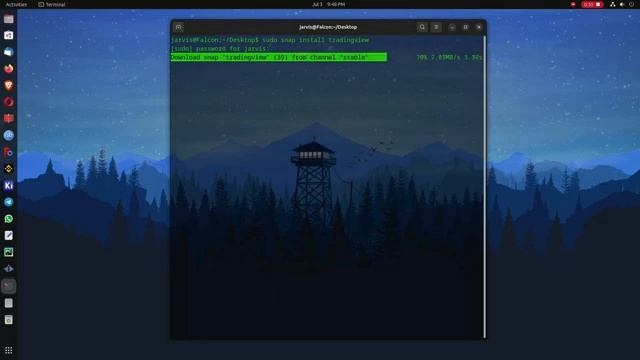This screenshot has width=640, height=360.
Task: Minimize the terminal window
Action: [x=452, y=27]
